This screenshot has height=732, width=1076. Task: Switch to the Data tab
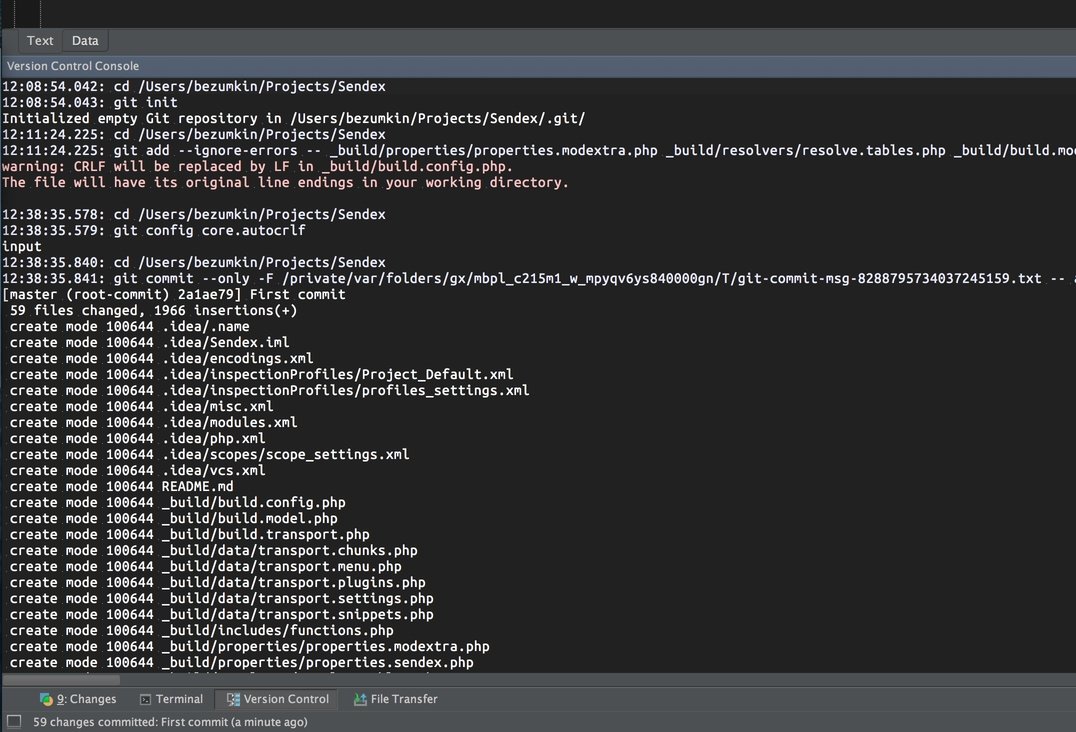(85, 41)
